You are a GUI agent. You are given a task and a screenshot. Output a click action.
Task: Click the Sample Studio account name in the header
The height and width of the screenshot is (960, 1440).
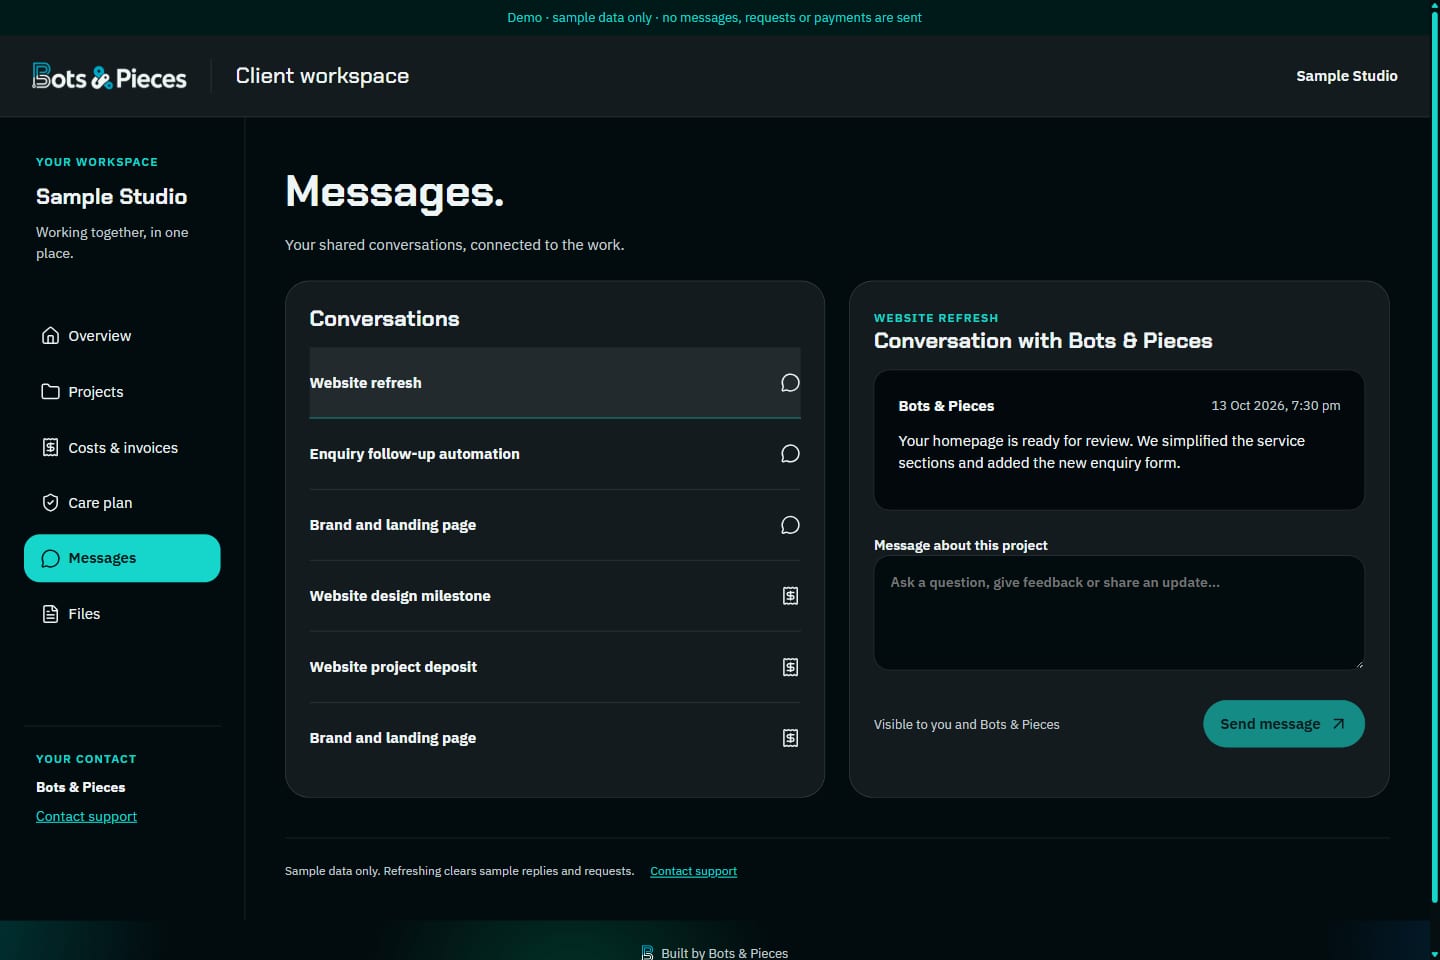1347,76
